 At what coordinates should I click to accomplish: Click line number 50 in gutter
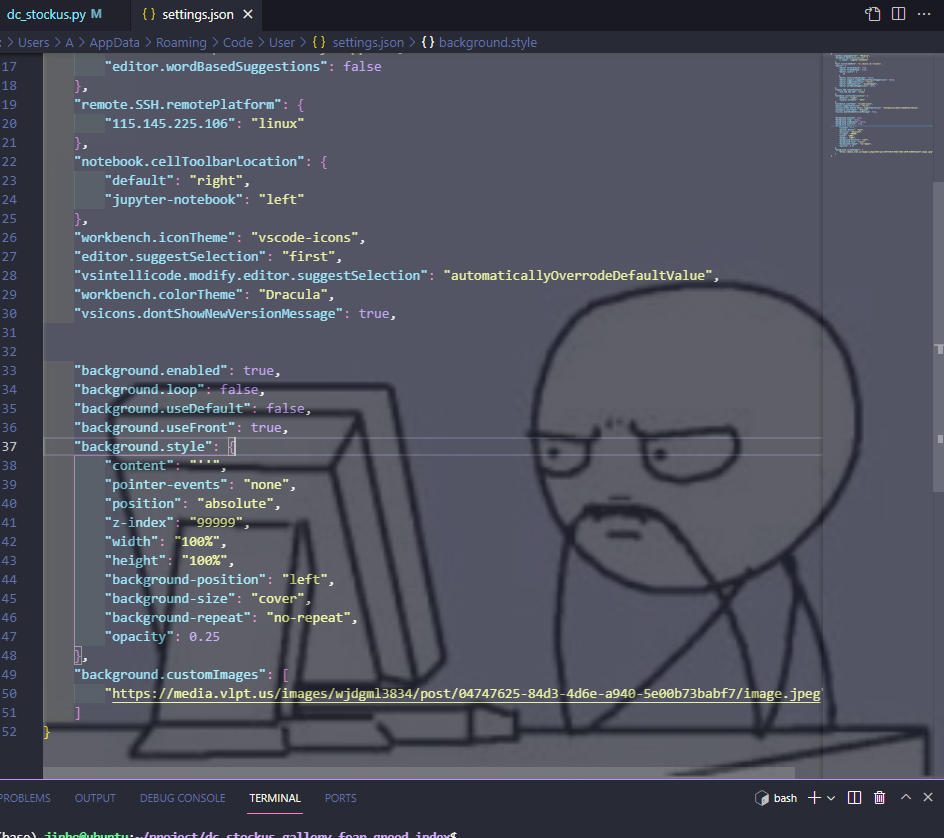pos(10,694)
